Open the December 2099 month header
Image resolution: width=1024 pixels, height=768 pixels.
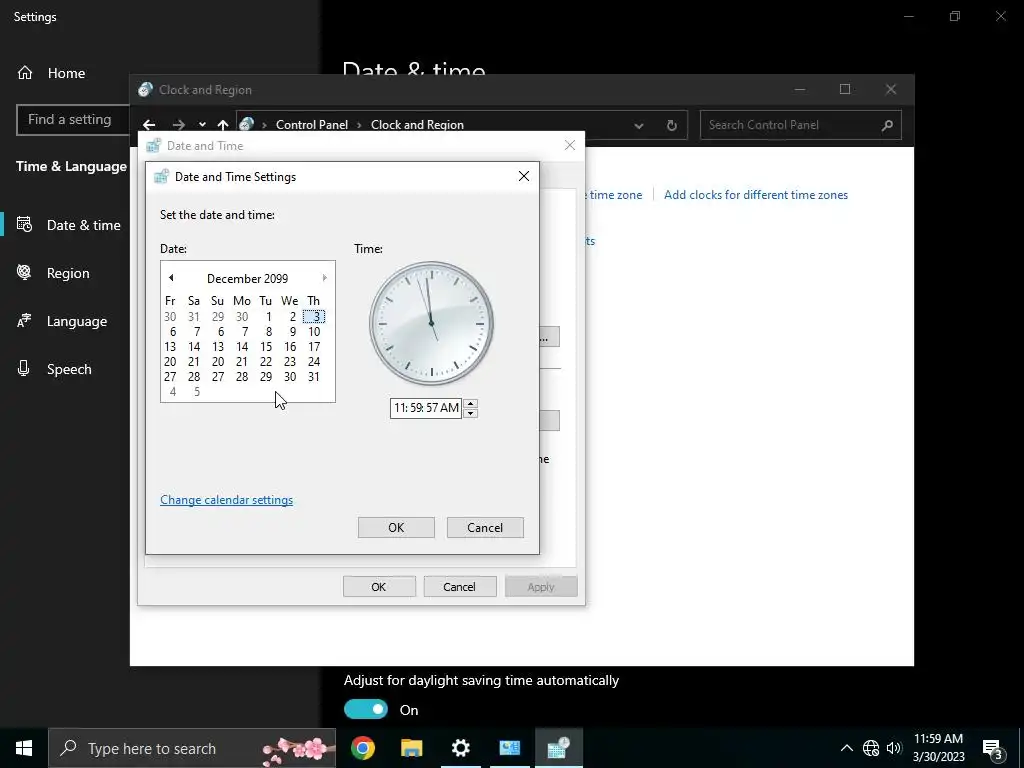point(248,279)
